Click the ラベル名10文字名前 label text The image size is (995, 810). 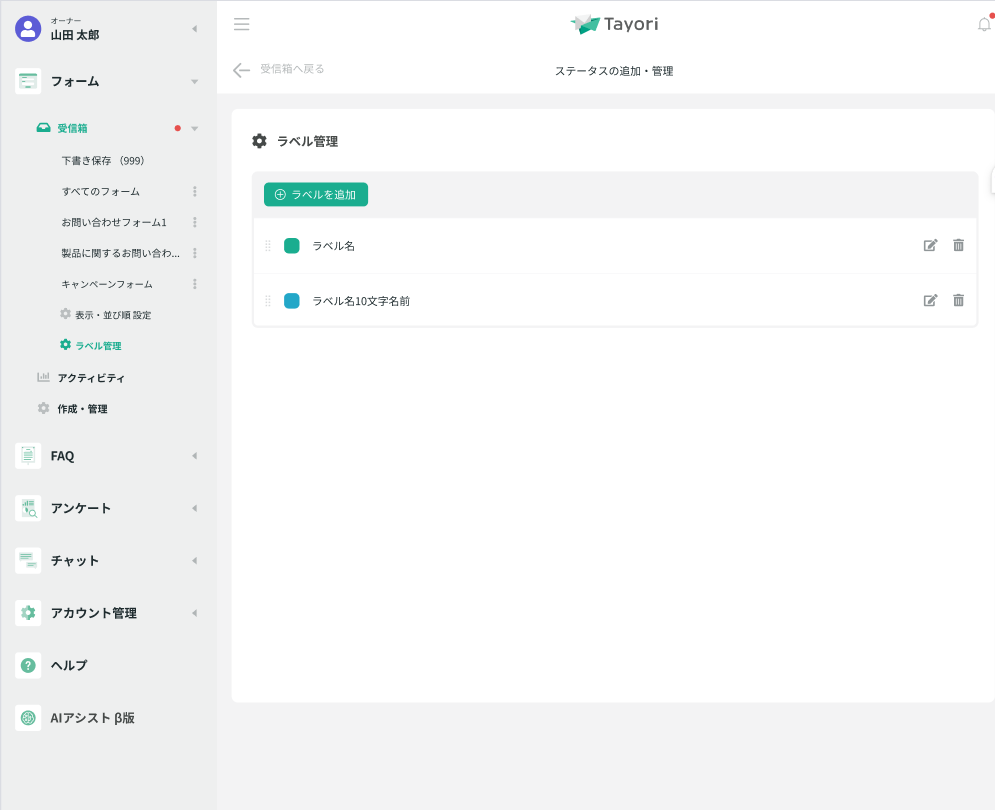[361, 301]
